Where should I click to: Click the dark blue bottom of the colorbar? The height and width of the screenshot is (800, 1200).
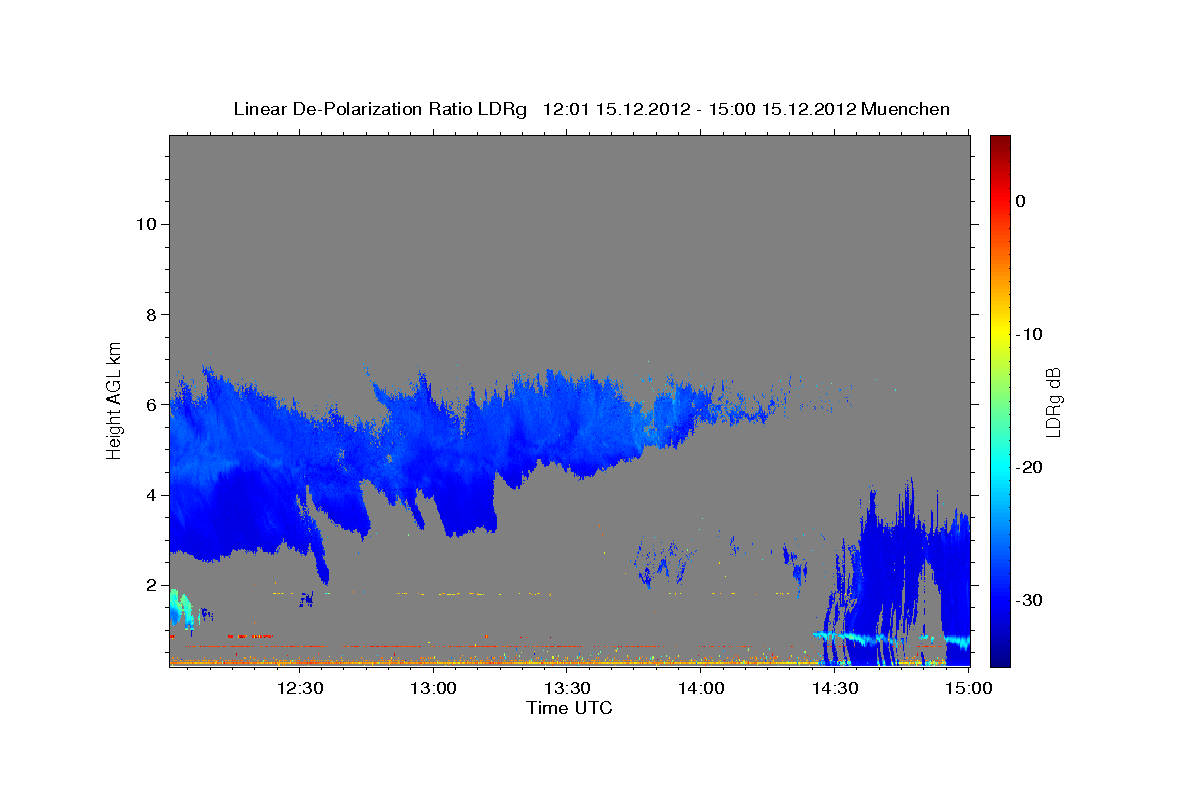pos(1000,655)
